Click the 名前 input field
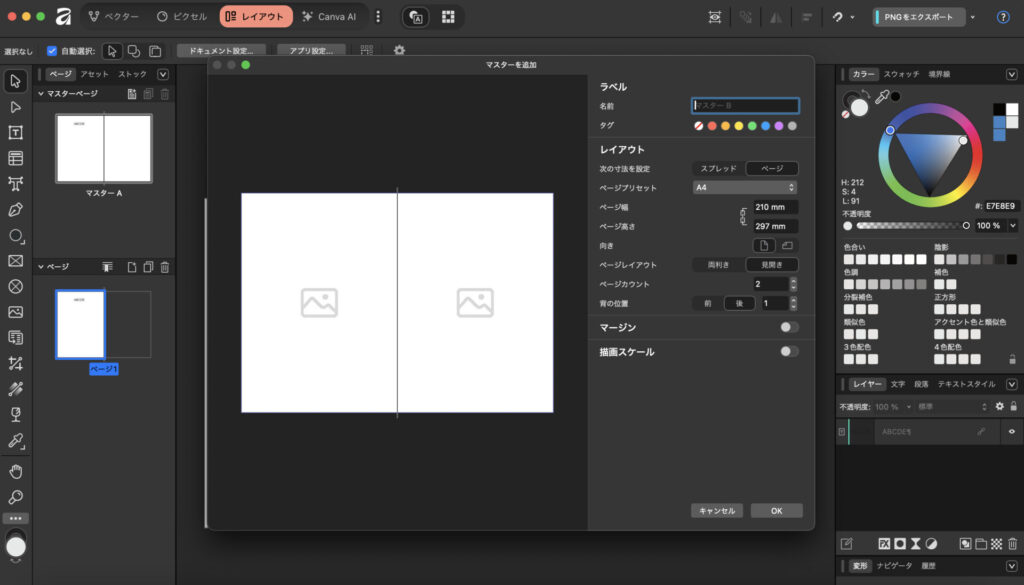The height and width of the screenshot is (585, 1024). pos(745,105)
